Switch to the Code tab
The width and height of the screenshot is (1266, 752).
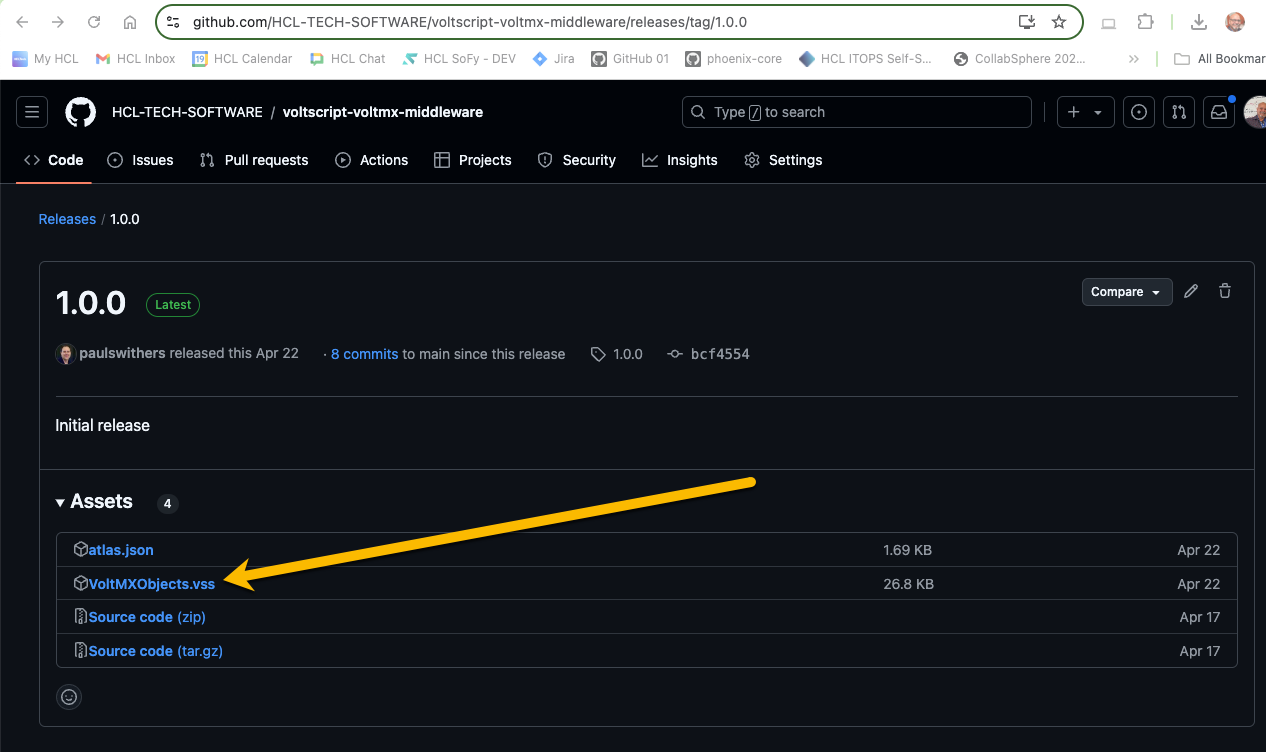[54, 160]
